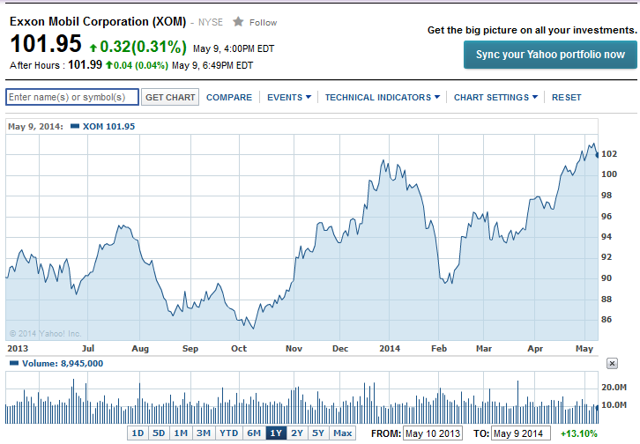The image size is (640, 444).
Task: Select the 3M range tab
Action: click(203, 433)
